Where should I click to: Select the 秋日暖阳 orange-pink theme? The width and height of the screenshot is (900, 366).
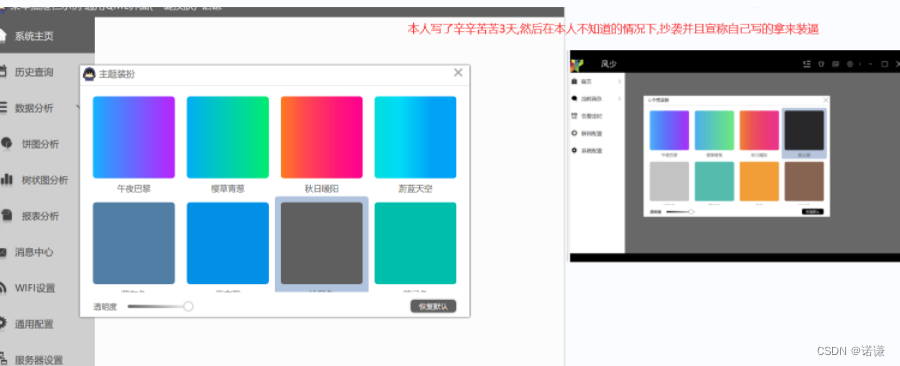[321, 137]
